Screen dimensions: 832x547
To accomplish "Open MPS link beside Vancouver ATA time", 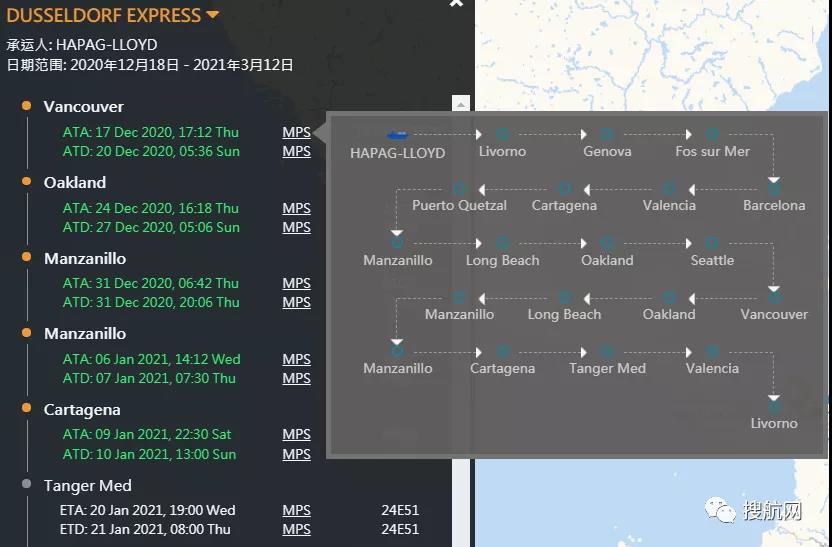I will (x=296, y=132).
